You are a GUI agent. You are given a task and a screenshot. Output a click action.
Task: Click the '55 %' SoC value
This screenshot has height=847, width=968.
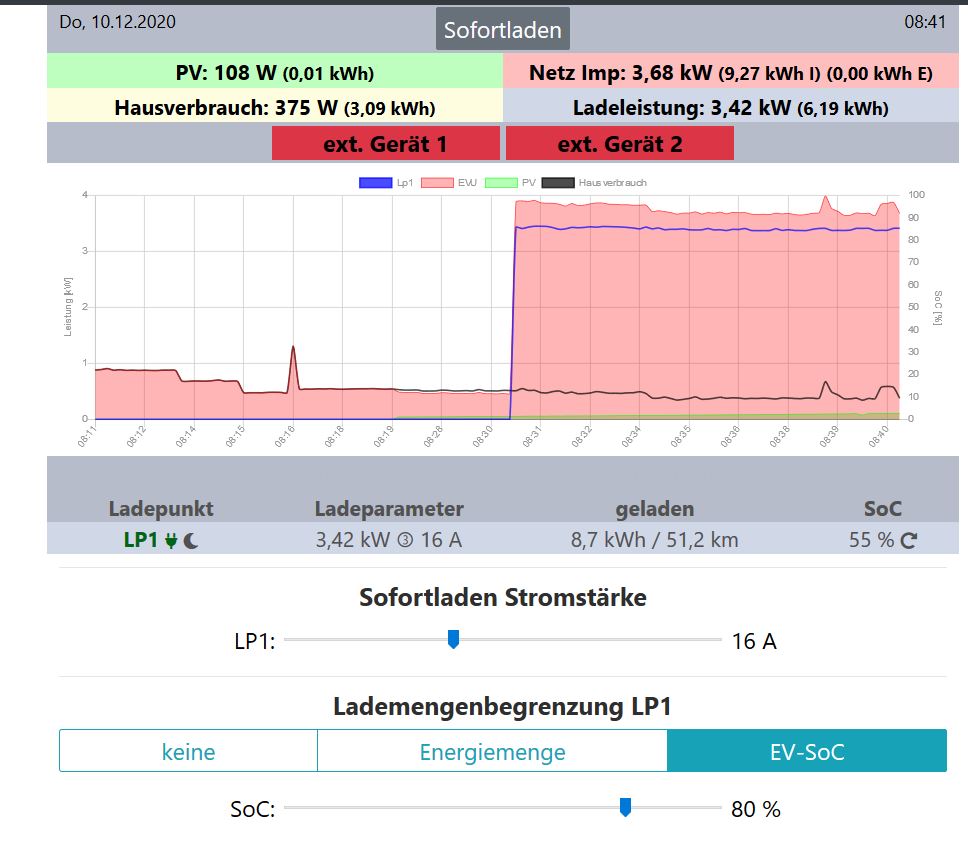click(871, 540)
